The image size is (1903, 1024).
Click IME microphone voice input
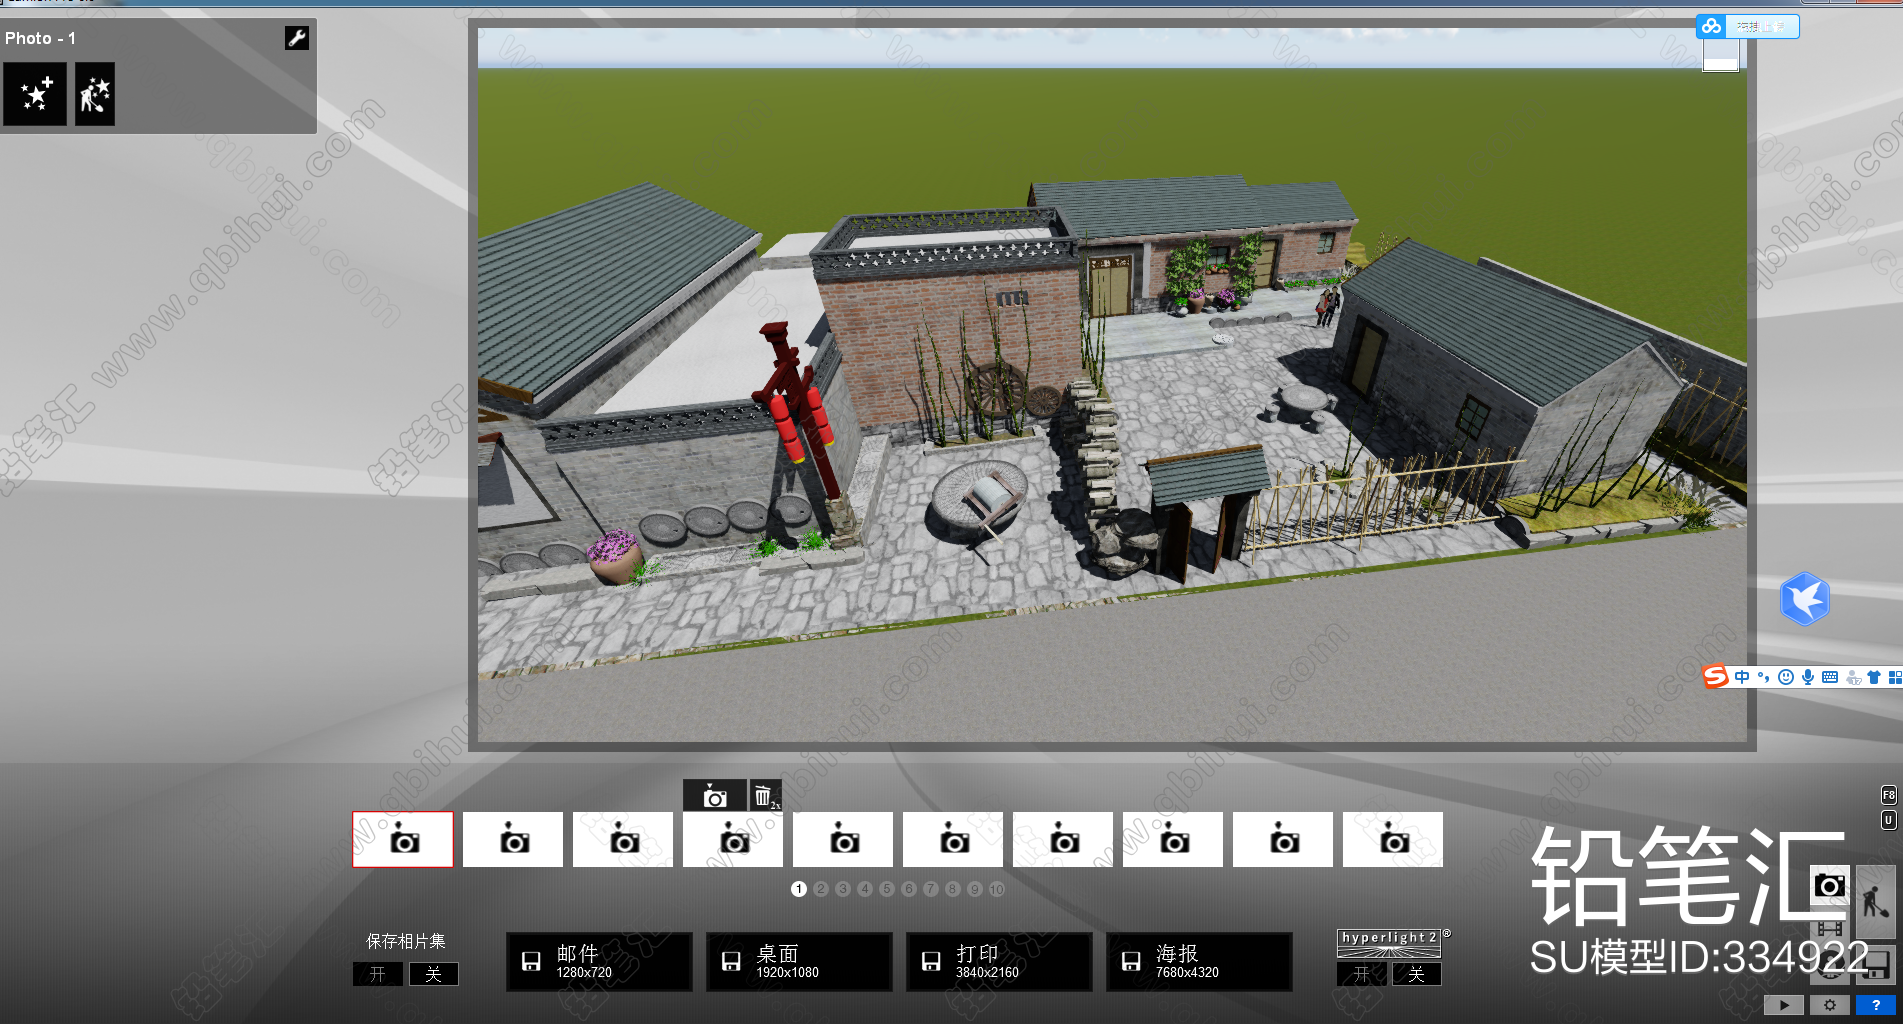click(1808, 677)
